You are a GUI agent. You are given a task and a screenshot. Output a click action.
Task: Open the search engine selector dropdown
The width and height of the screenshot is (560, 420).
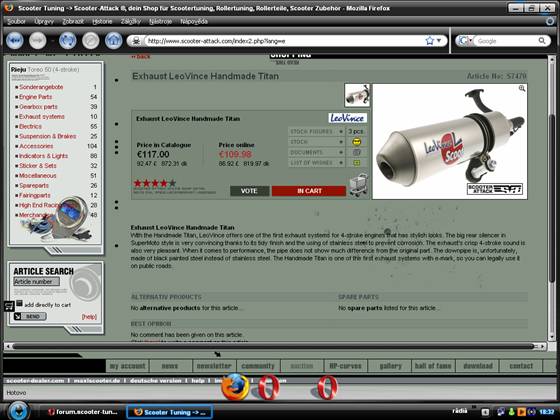(466, 41)
